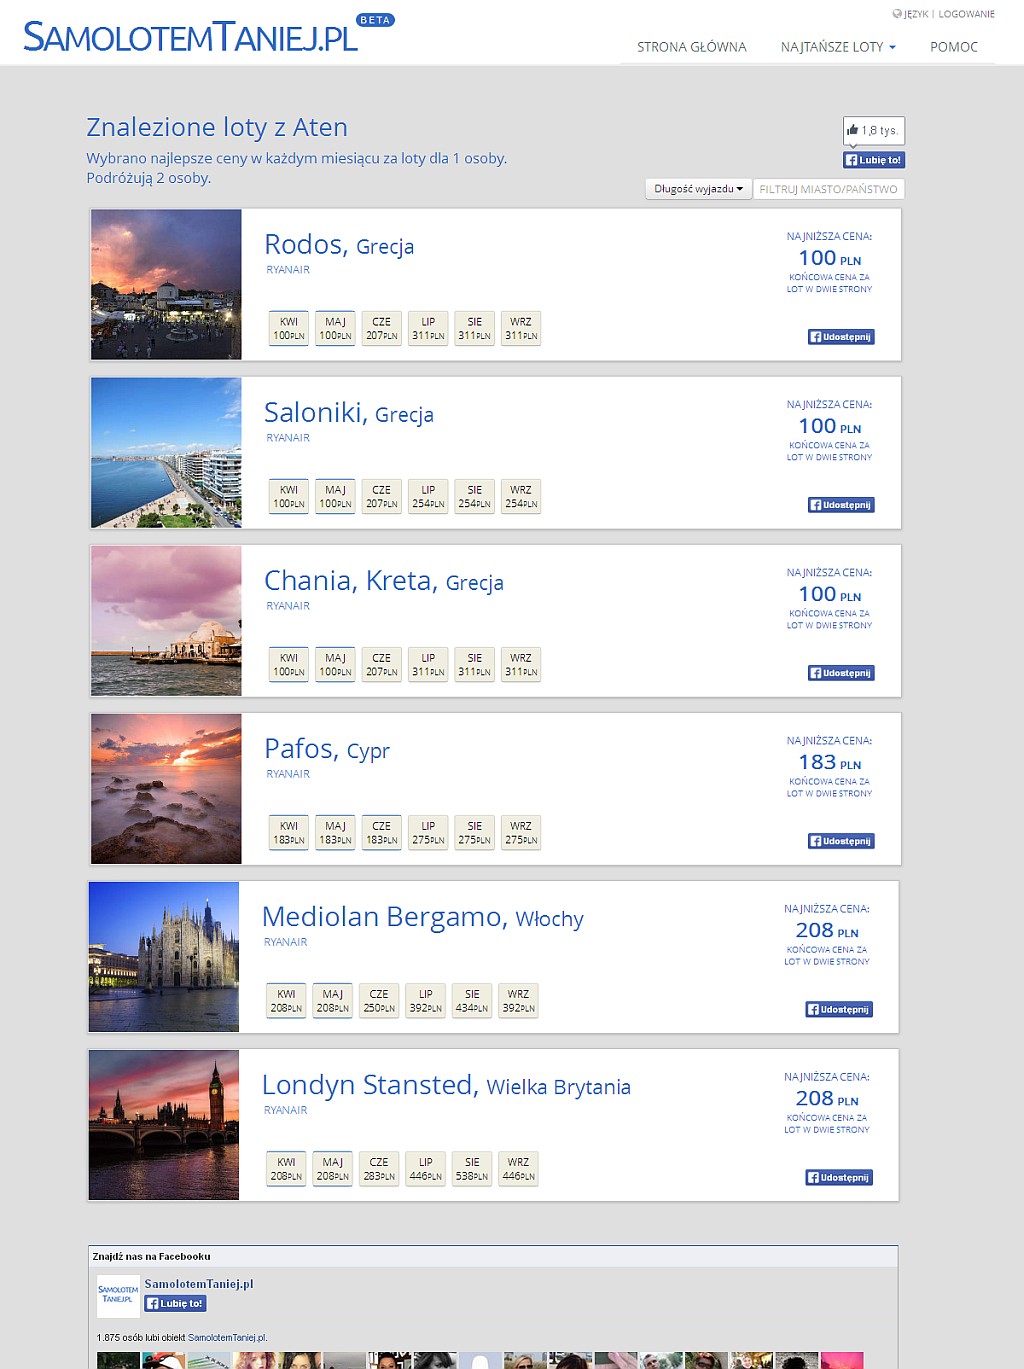Image resolution: width=1024 pixels, height=1369 pixels.
Task: Click the Logowanie link
Action: [x=966, y=14]
